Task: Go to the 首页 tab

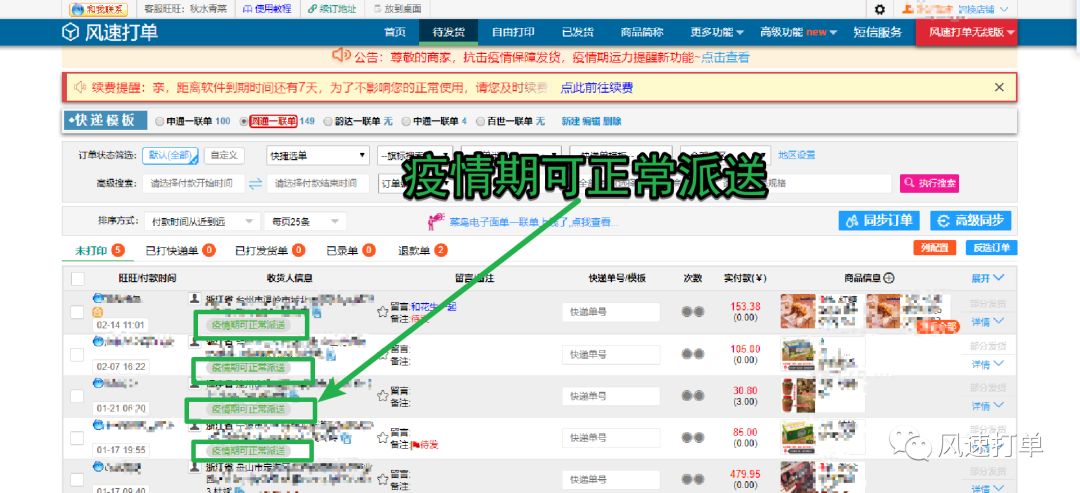Action: pos(395,32)
